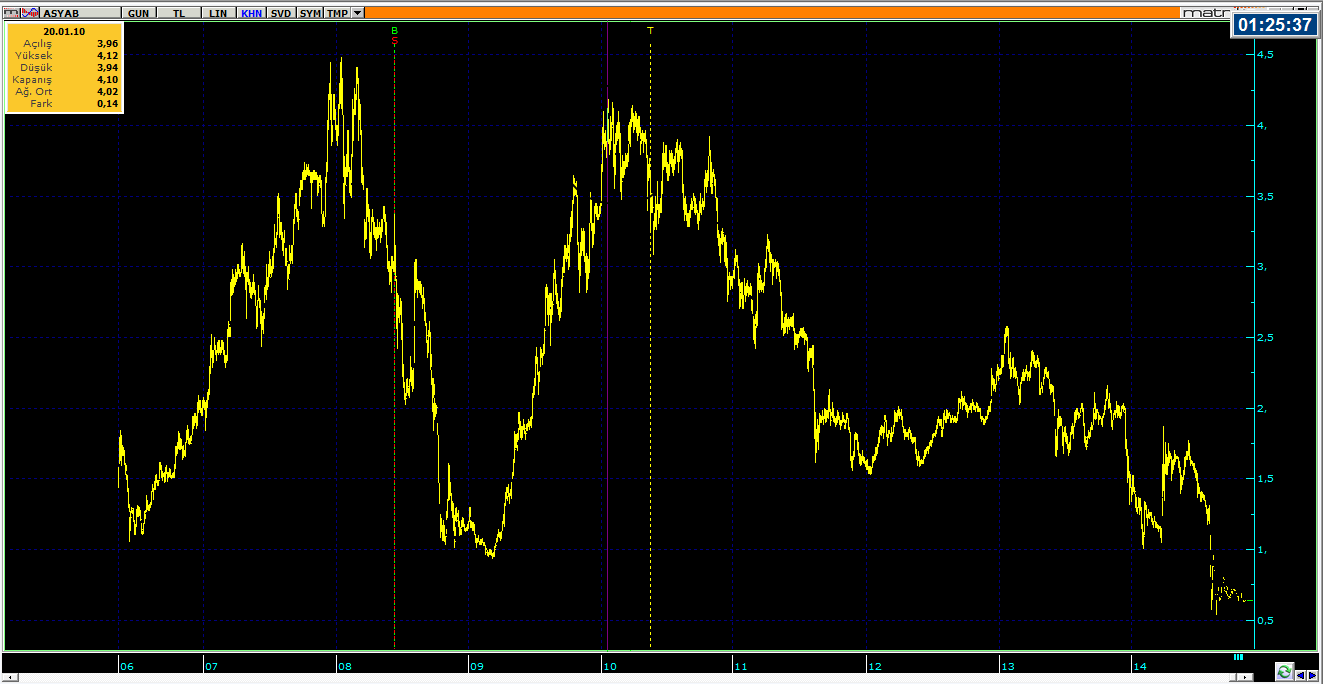Open the chart indicators wave icon
The height and width of the screenshot is (684, 1323).
tap(29, 13)
